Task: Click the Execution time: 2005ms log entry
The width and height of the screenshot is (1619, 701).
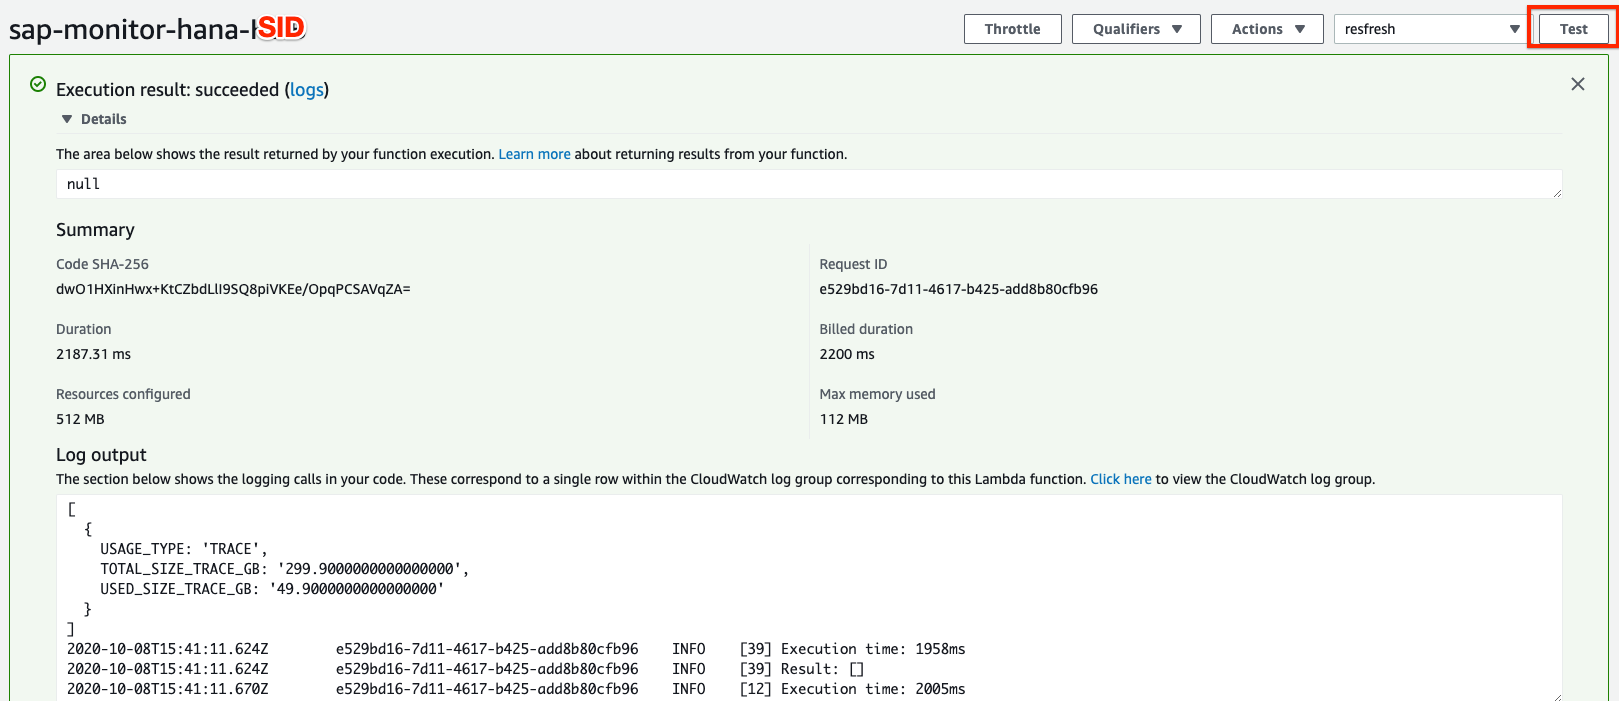Action: (x=516, y=689)
